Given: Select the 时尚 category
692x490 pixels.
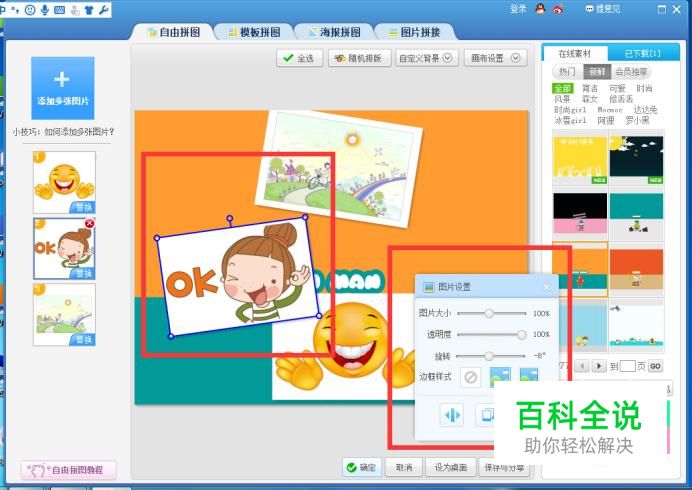Looking at the screenshot, I should (x=644, y=88).
